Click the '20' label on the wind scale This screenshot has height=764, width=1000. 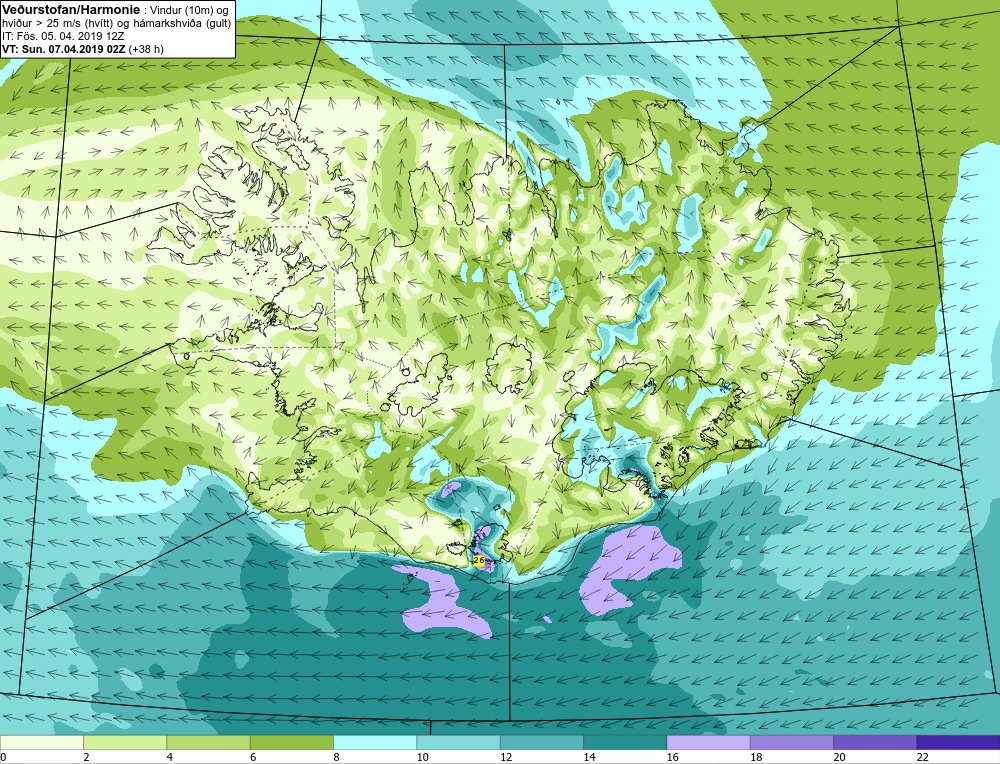coord(839,757)
